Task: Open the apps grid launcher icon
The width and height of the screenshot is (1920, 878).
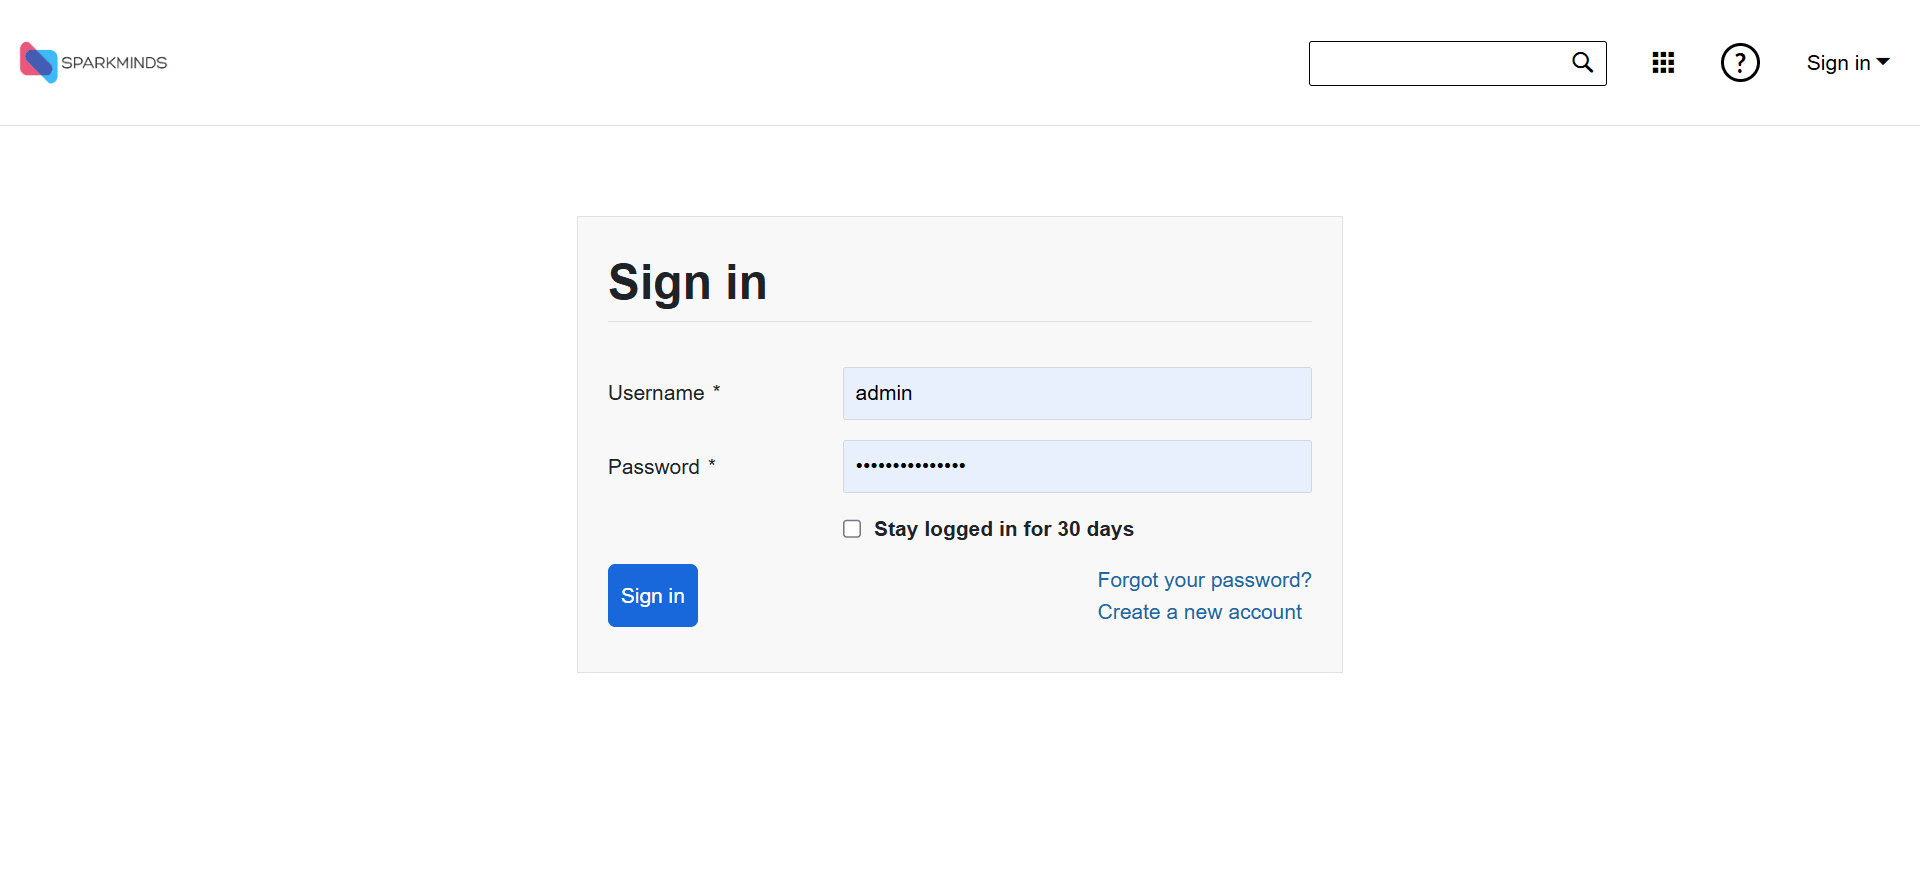Action: [1663, 63]
